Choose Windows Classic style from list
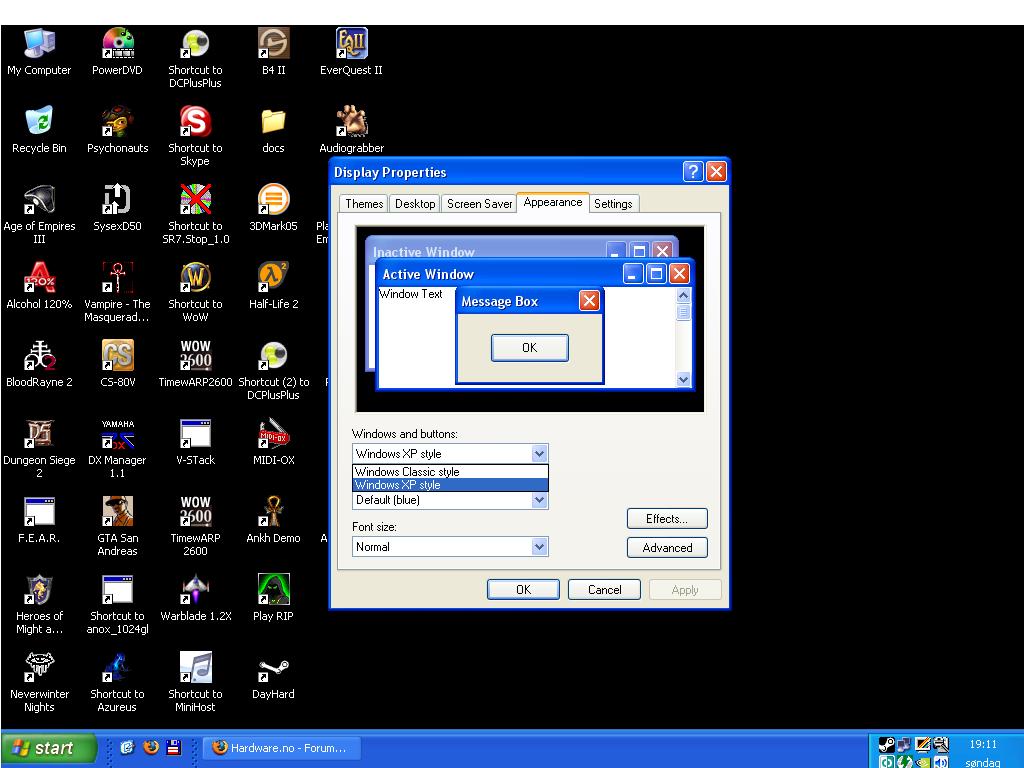1024x768 pixels. [x=450, y=472]
